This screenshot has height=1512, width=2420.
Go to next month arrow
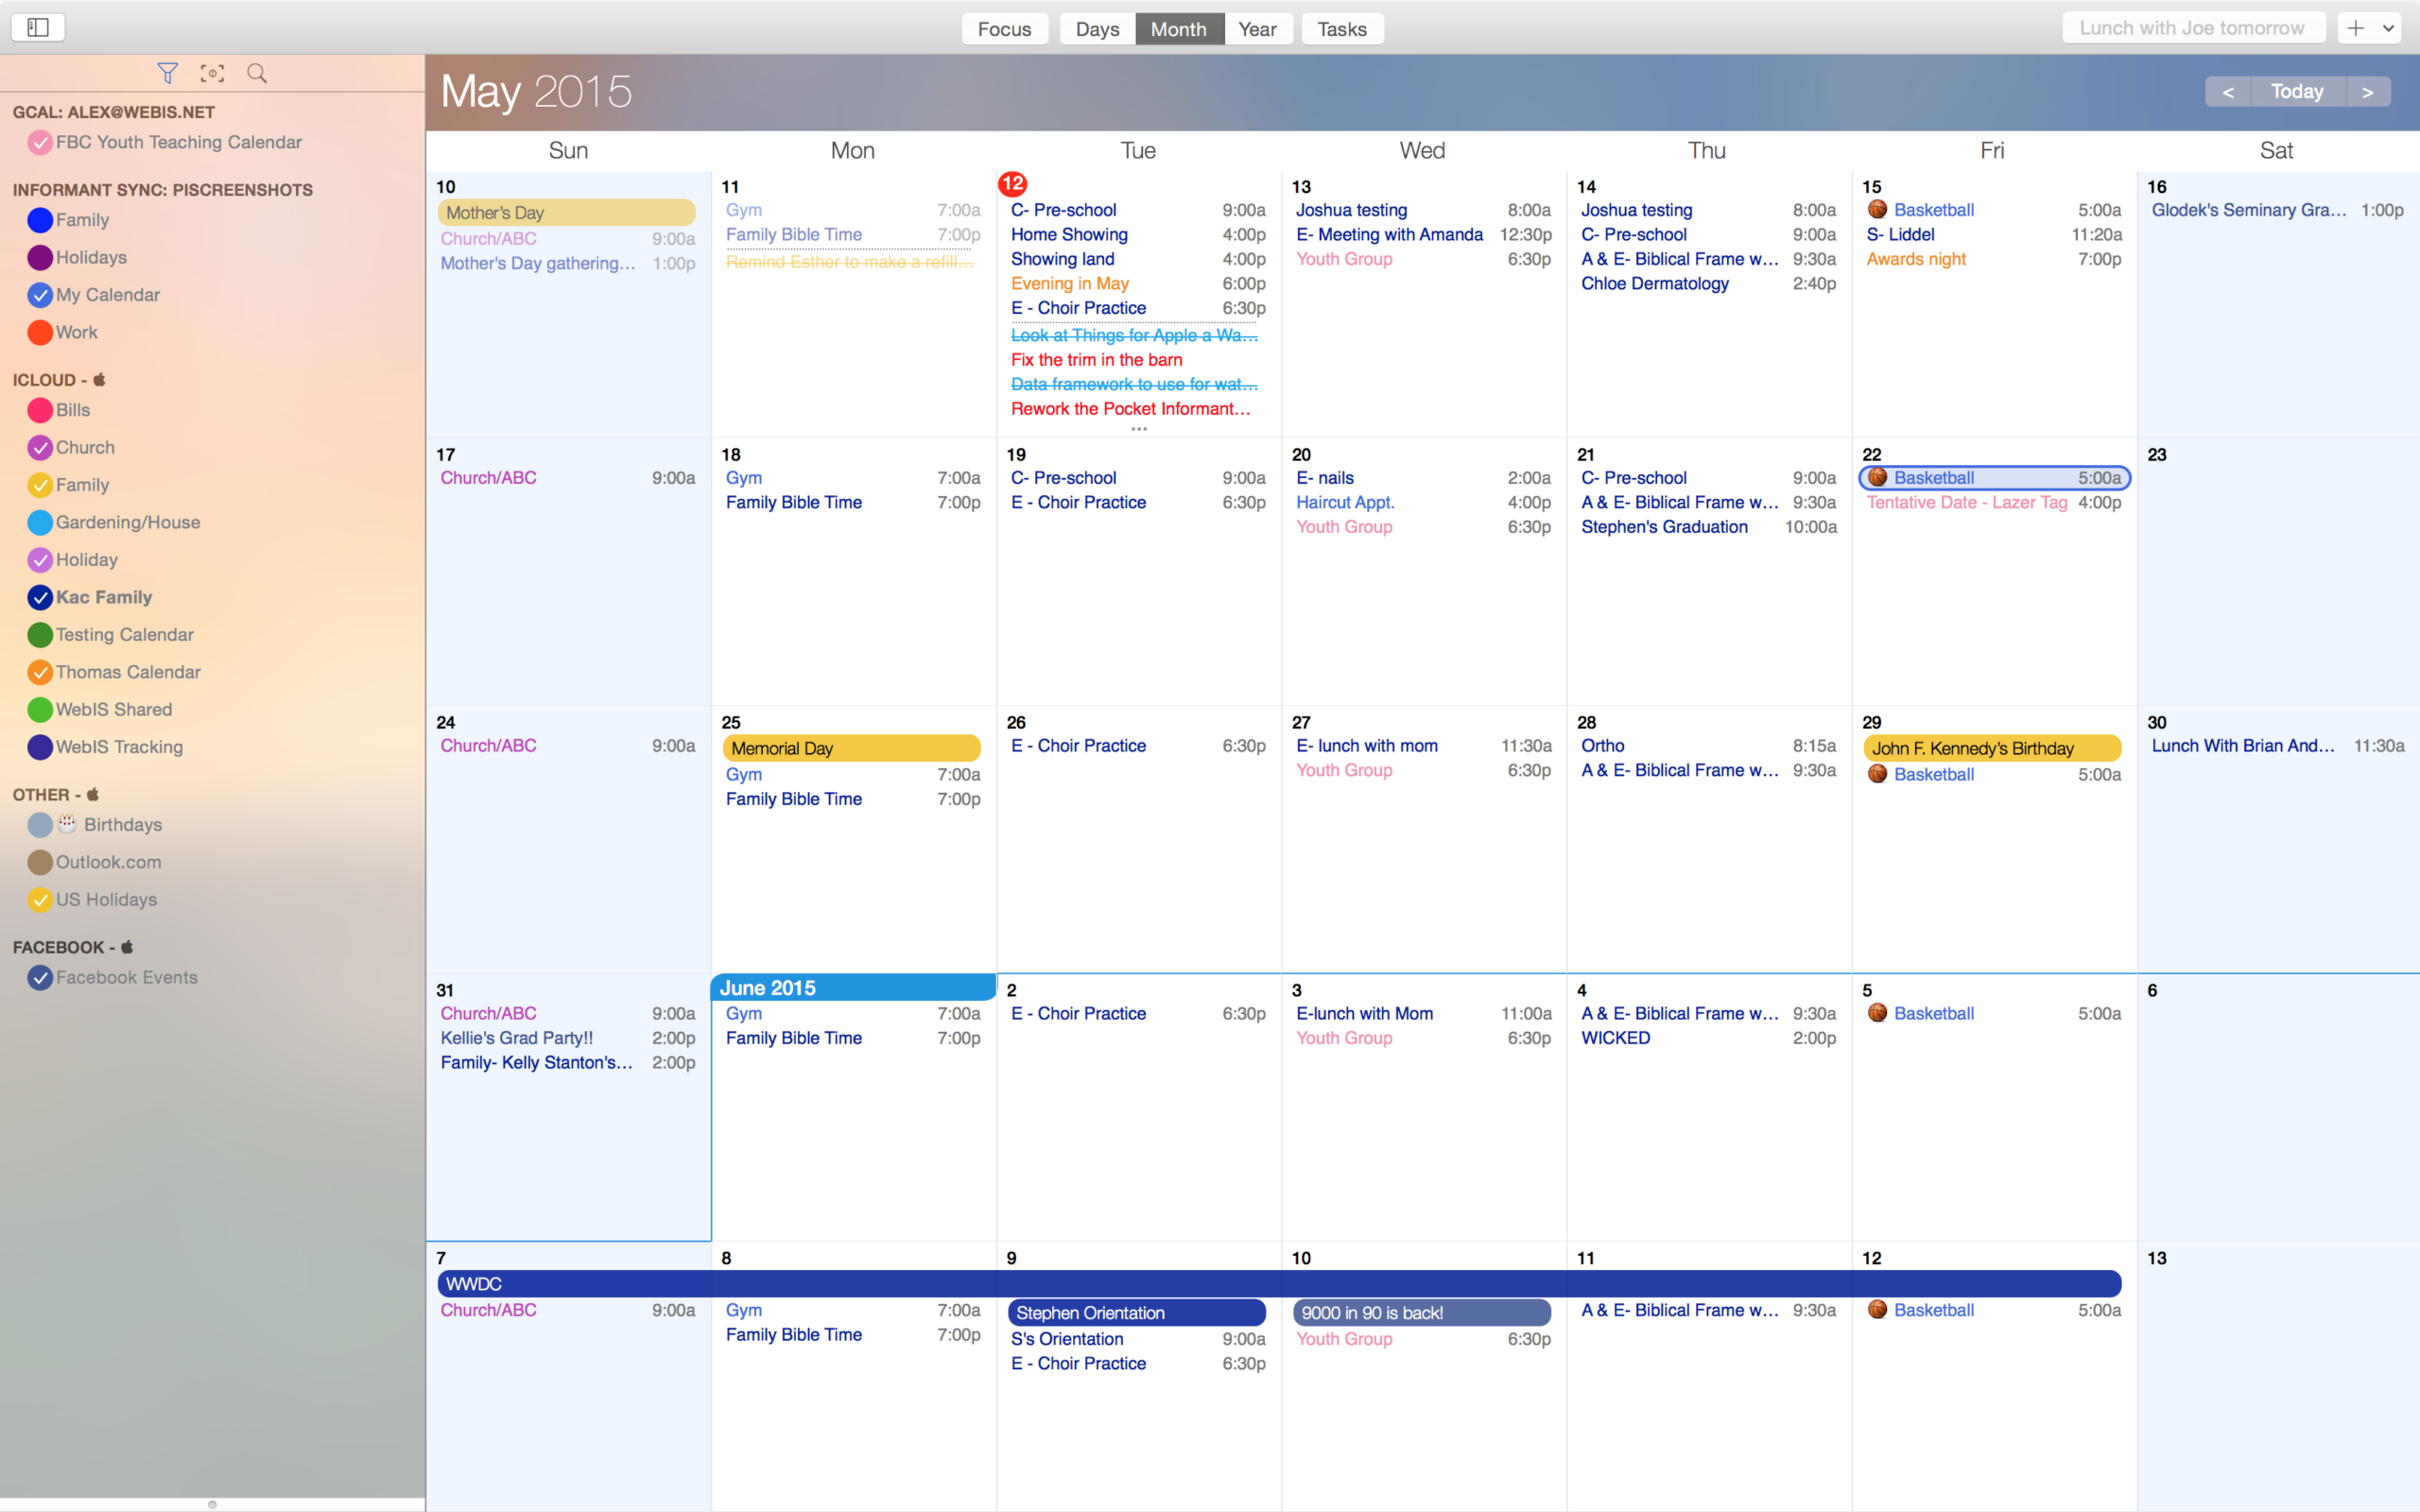(x=2367, y=92)
